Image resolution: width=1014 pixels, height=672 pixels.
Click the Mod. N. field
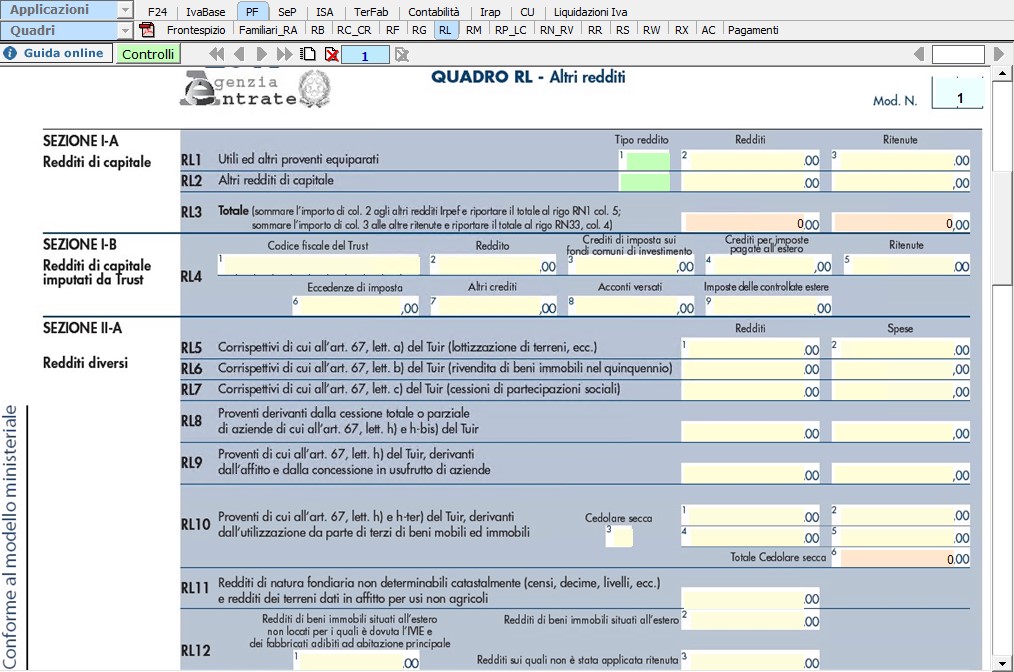point(958,95)
